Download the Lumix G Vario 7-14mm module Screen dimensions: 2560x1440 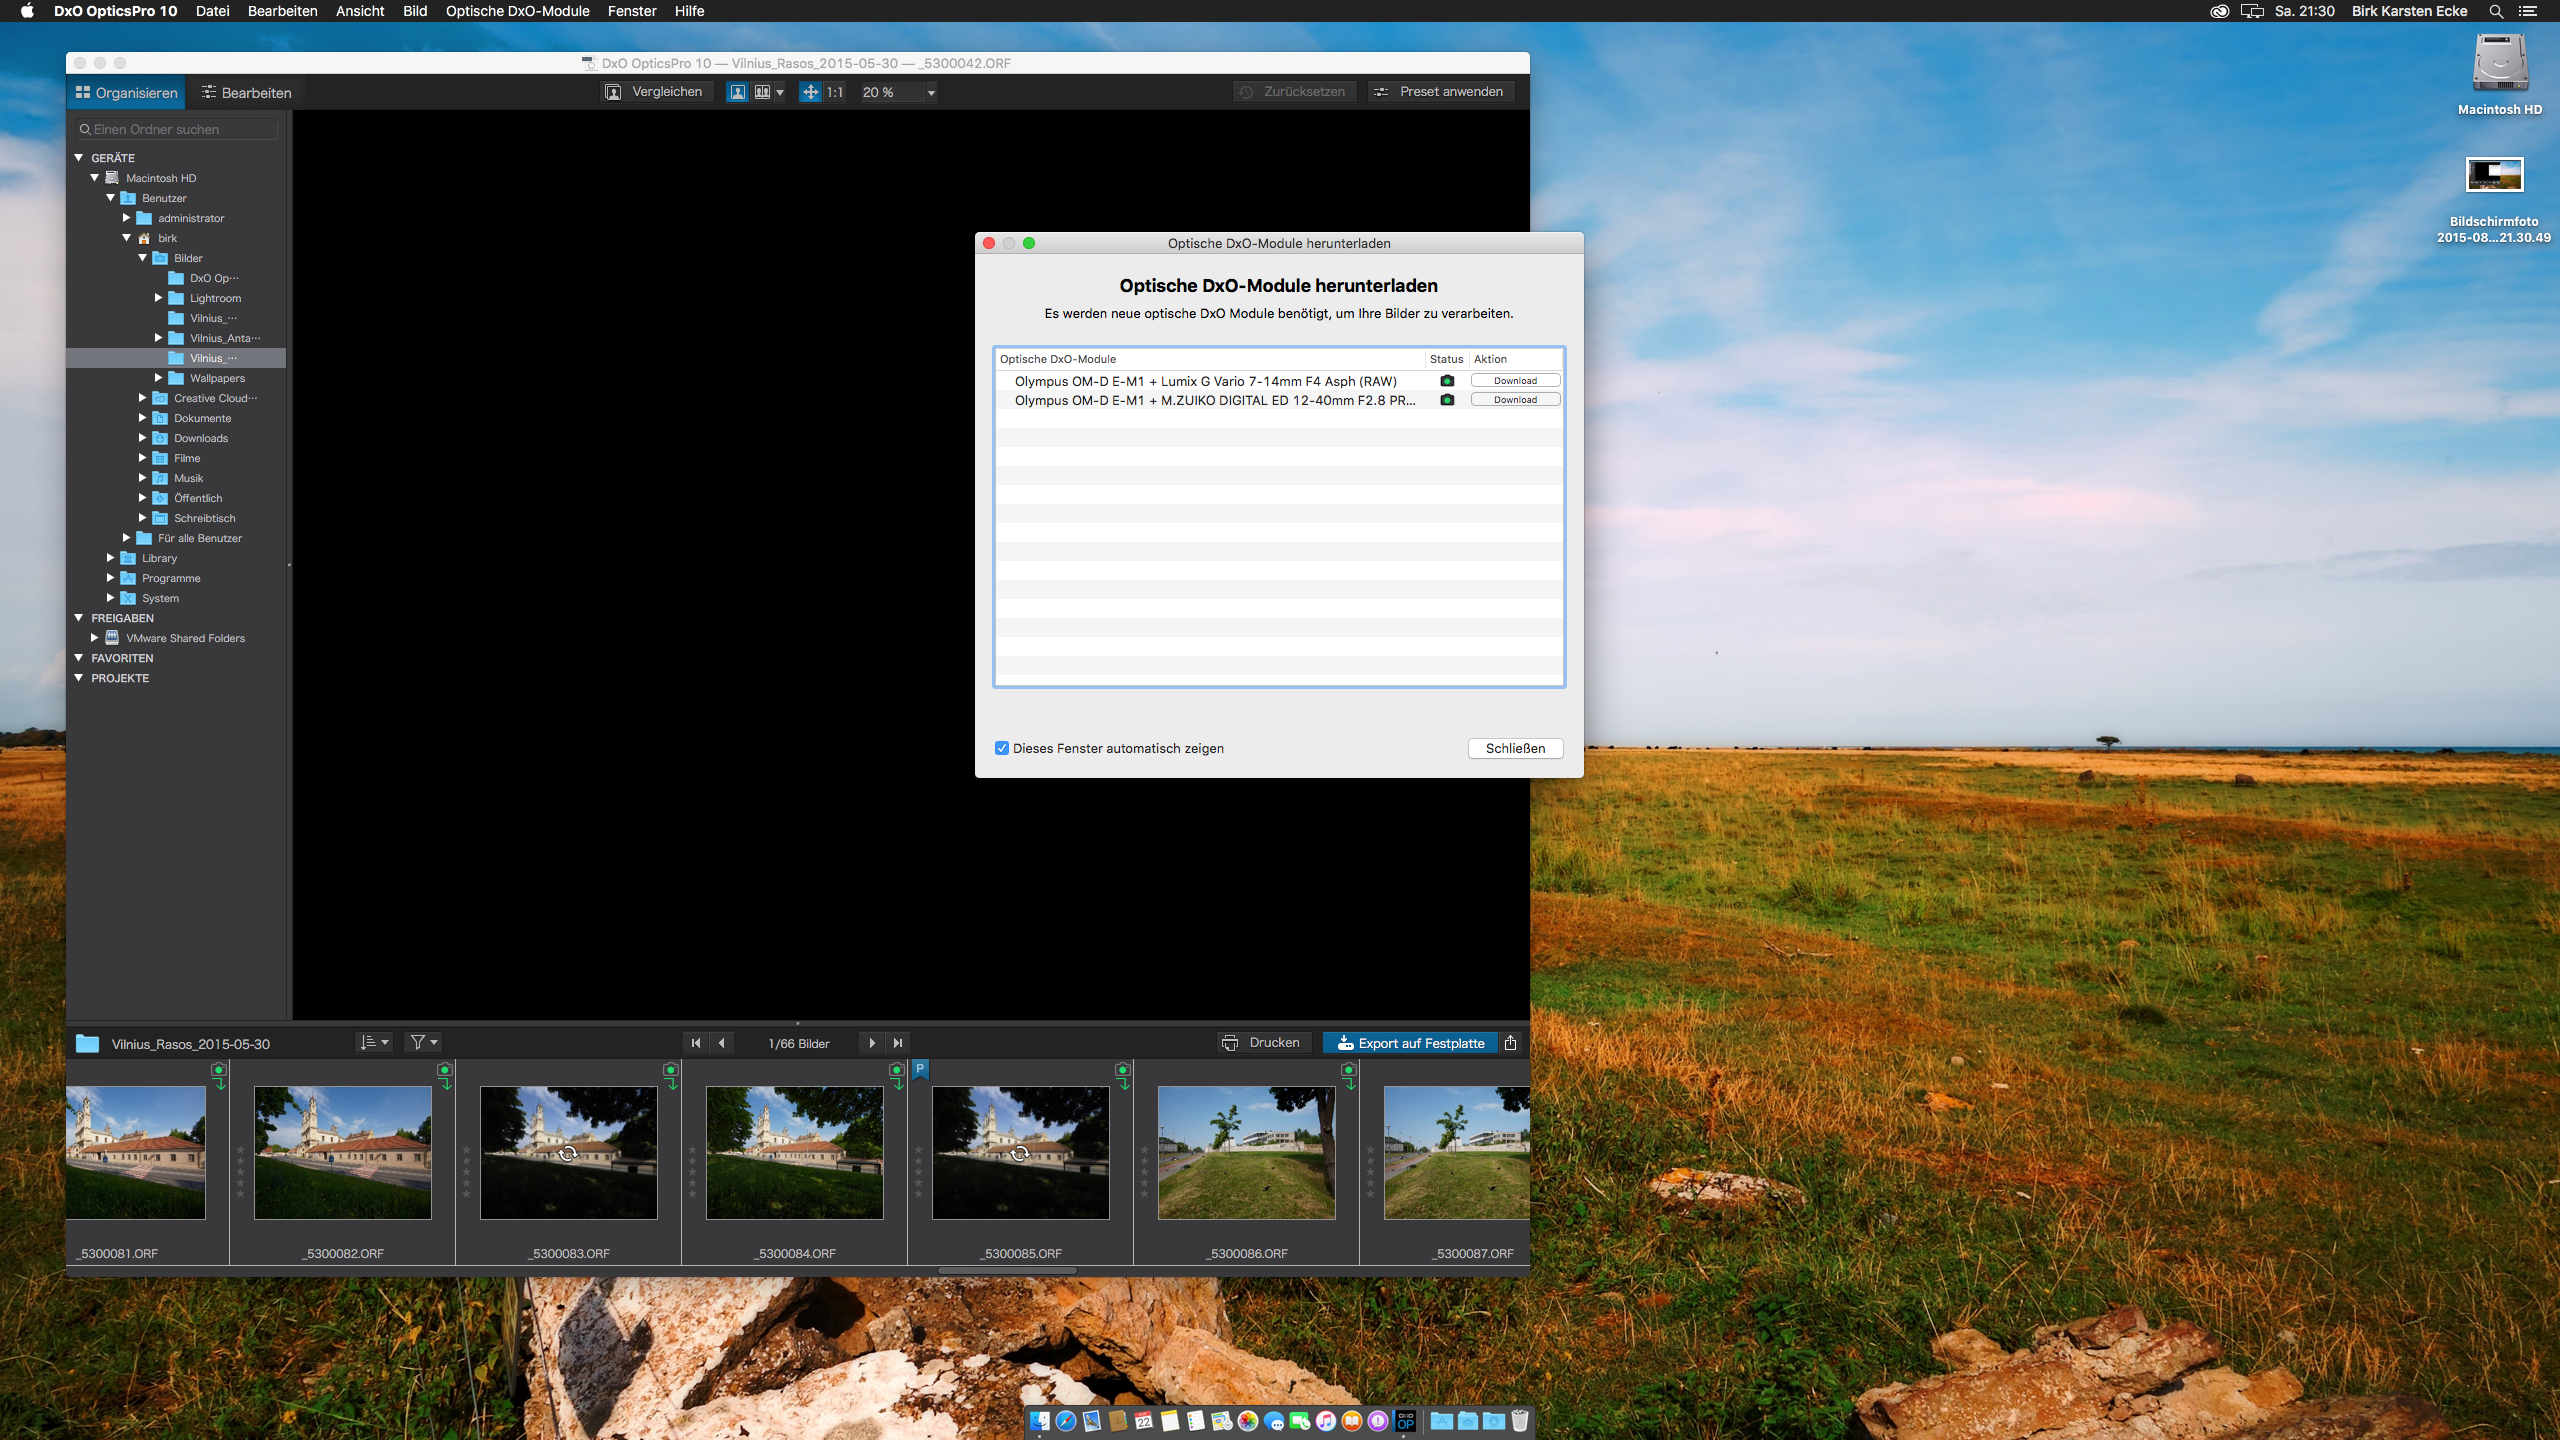coord(1515,381)
